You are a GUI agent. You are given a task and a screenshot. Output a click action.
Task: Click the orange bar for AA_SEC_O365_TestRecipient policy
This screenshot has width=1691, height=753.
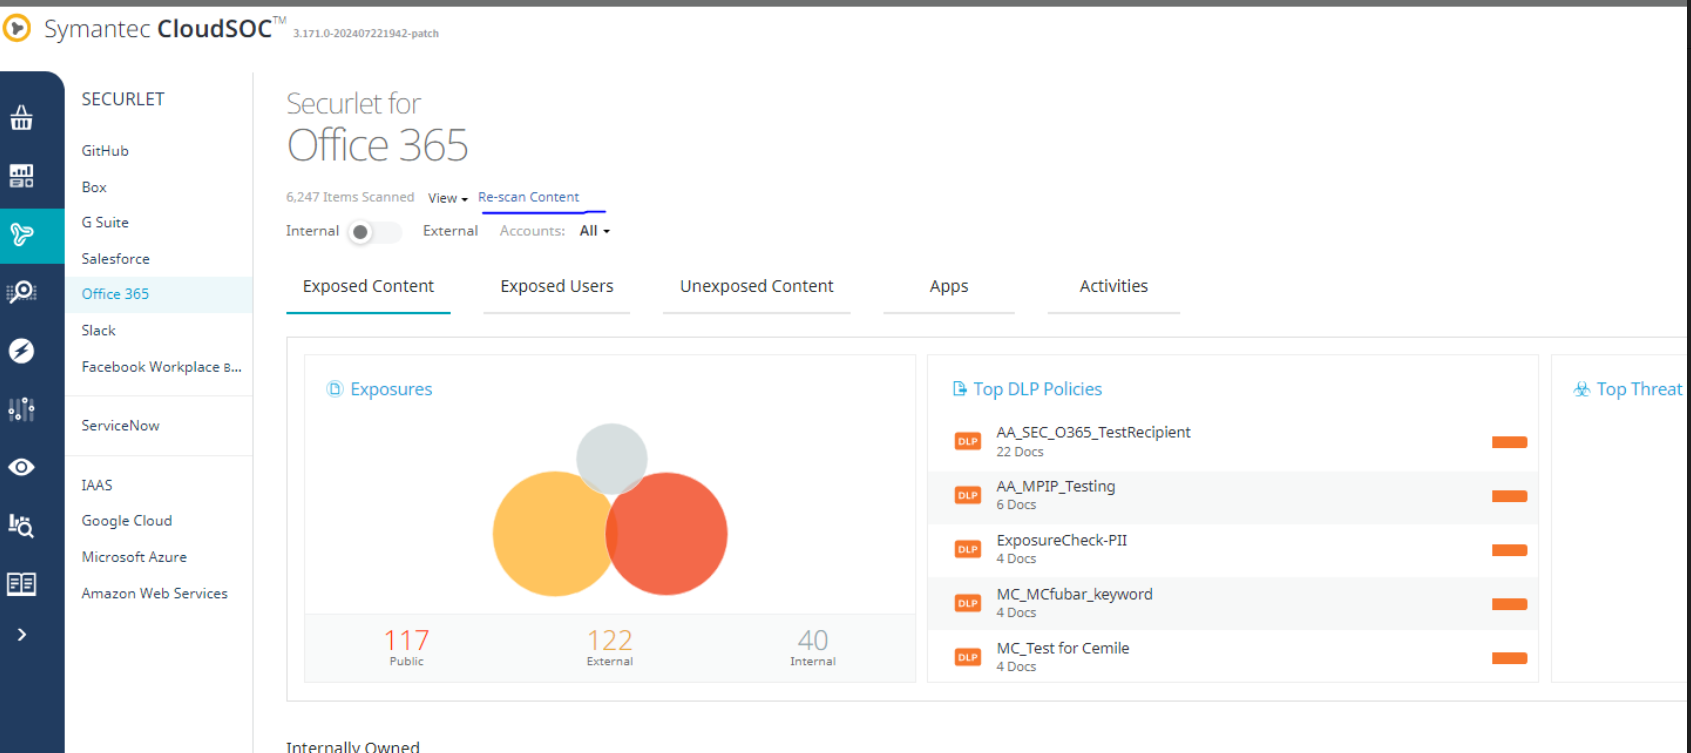click(1508, 442)
